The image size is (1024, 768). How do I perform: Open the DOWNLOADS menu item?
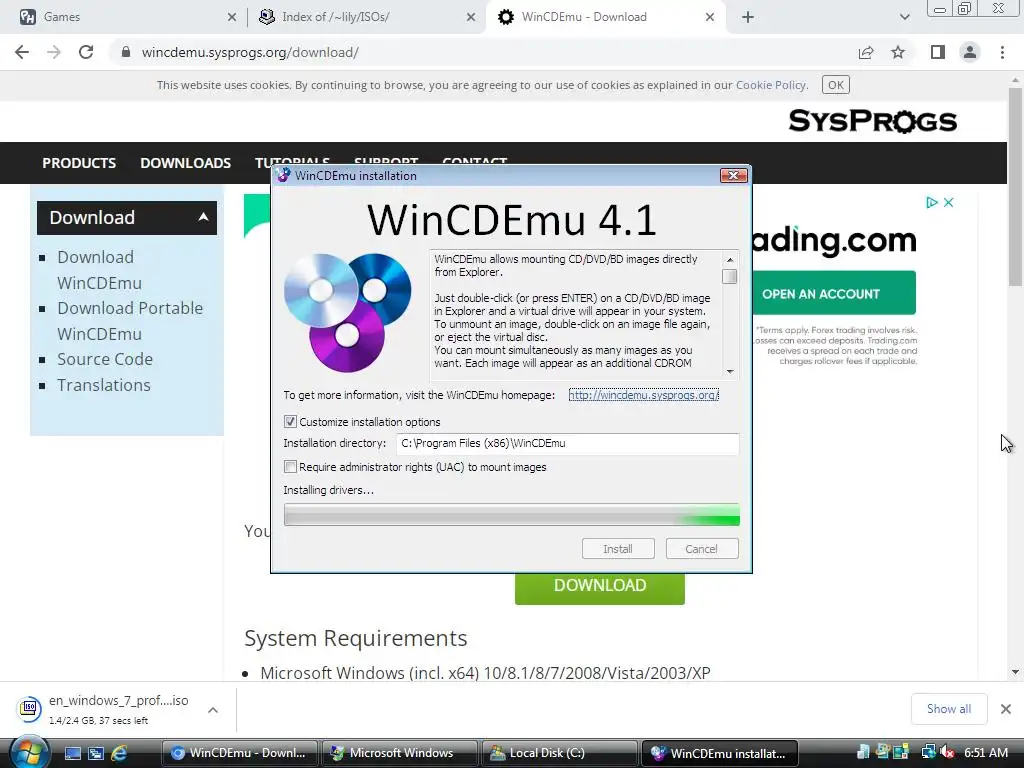pos(185,163)
